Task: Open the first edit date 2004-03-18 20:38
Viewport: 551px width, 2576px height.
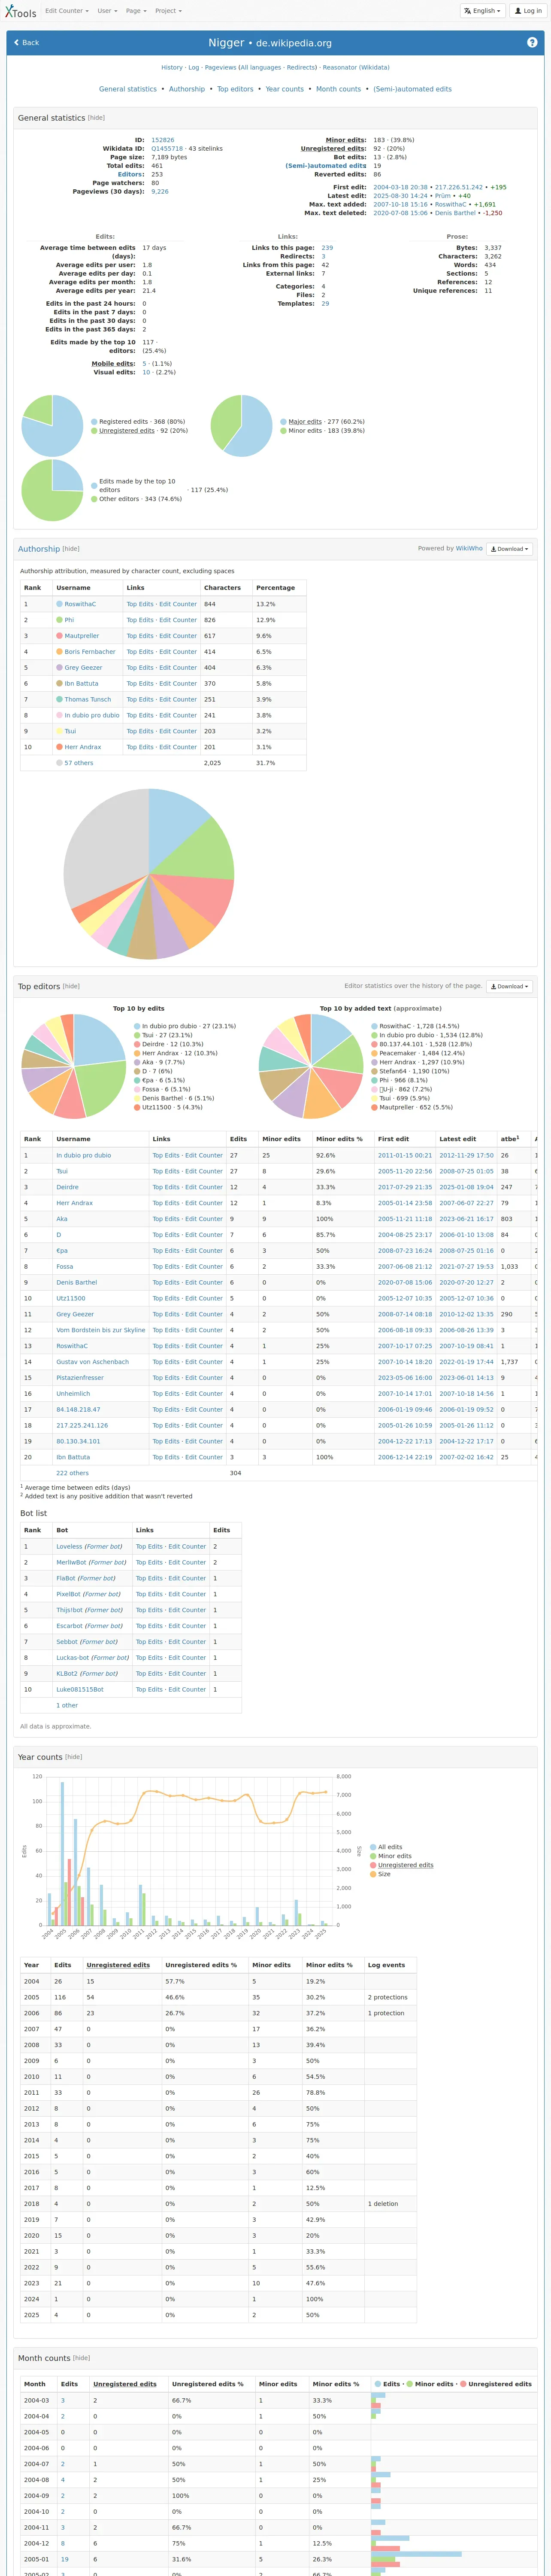Action: [x=400, y=187]
